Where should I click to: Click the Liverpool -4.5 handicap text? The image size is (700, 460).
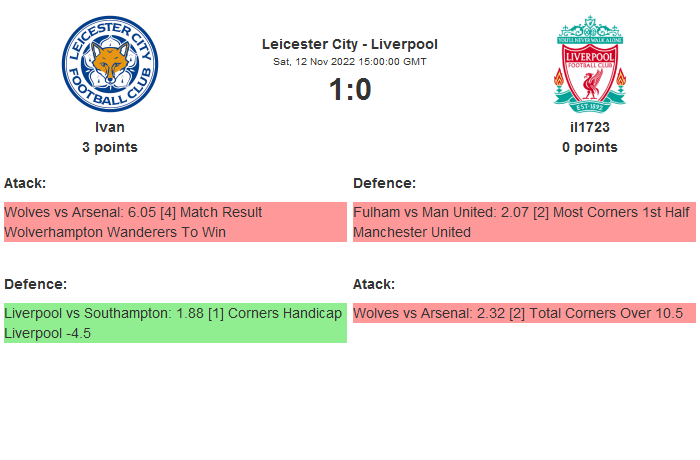click(48, 333)
